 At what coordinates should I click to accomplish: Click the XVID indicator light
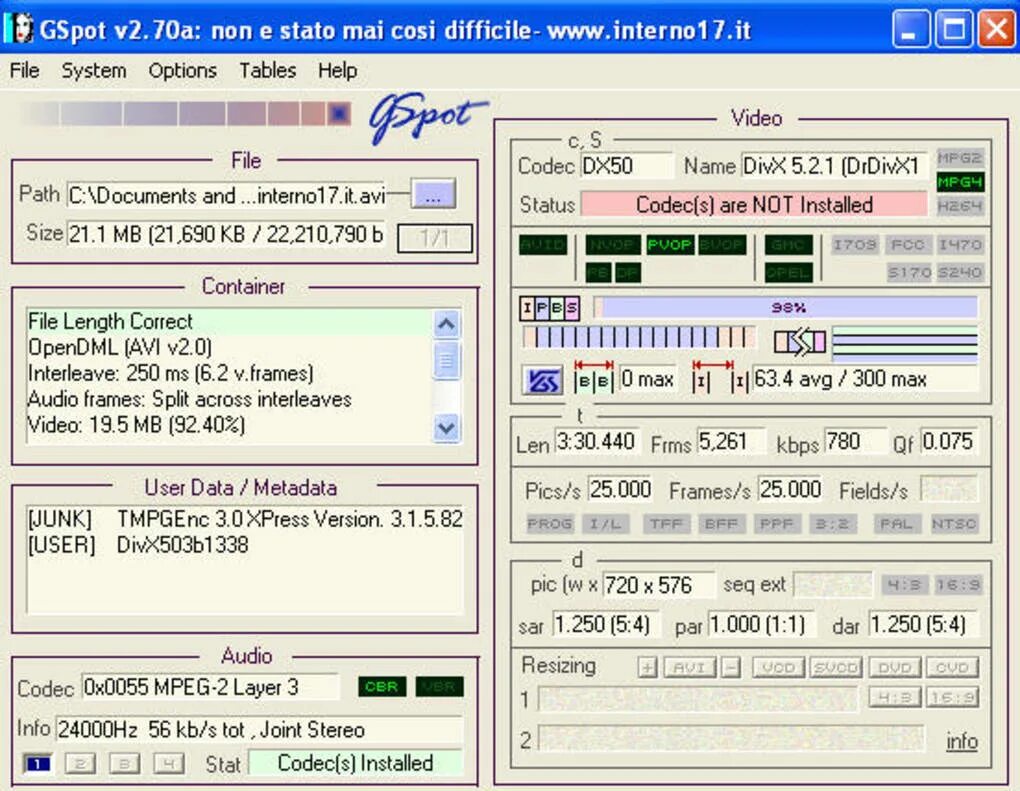[x=543, y=245]
